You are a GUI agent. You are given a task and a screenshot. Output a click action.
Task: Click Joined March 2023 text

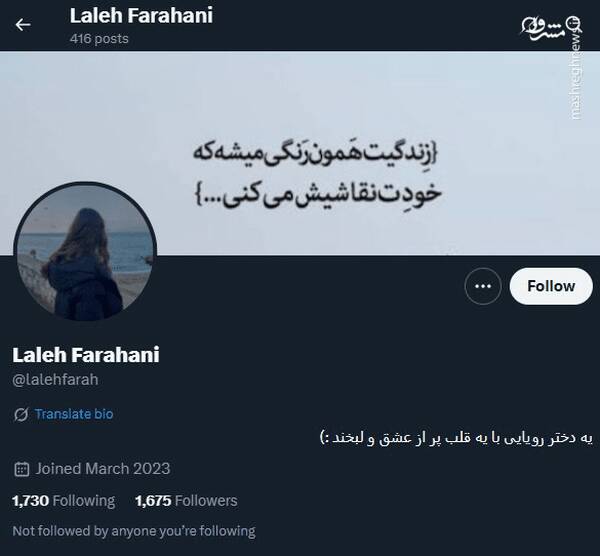coord(103,469)
